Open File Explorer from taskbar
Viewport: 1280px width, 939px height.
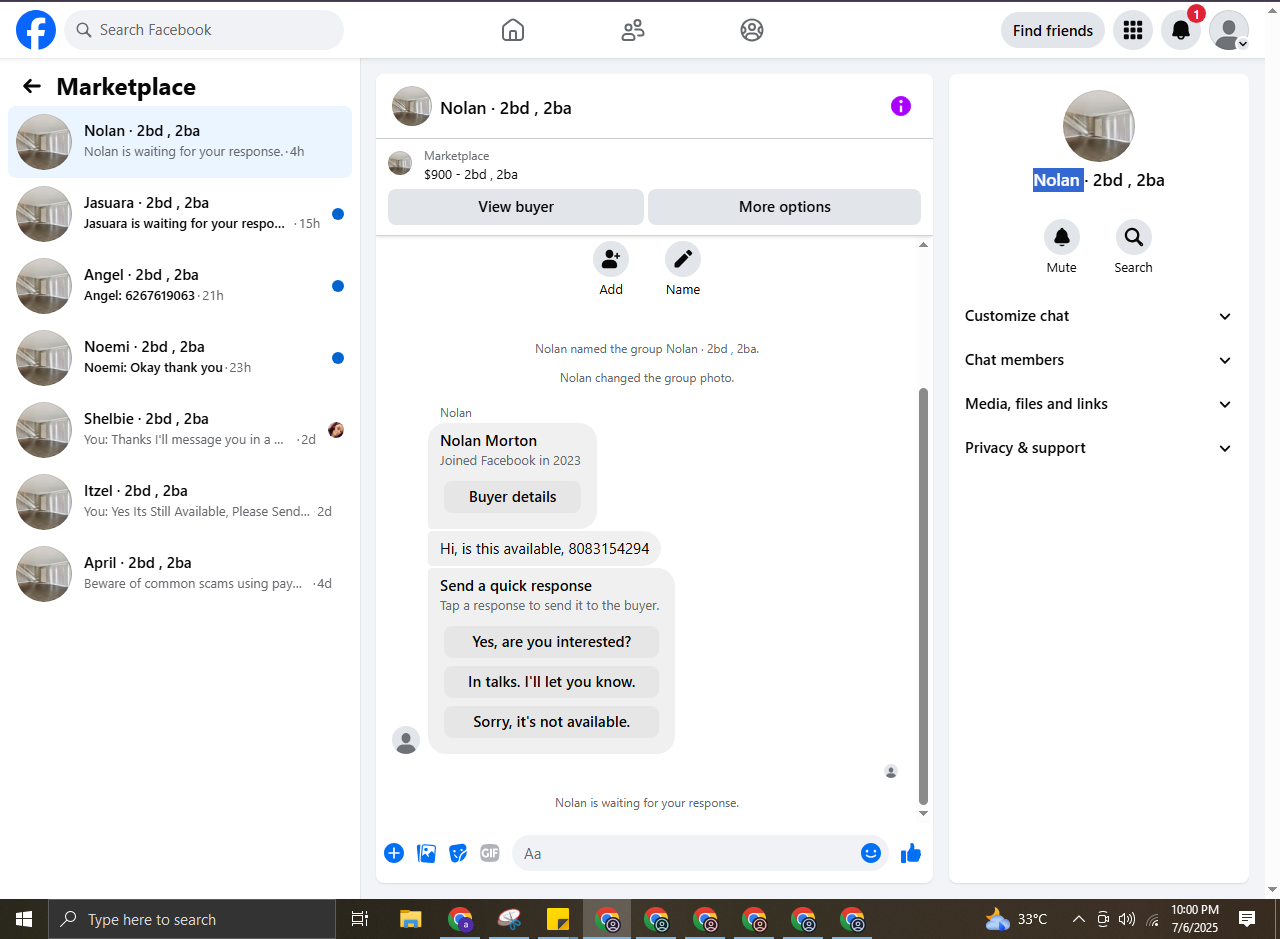(410, 919)
